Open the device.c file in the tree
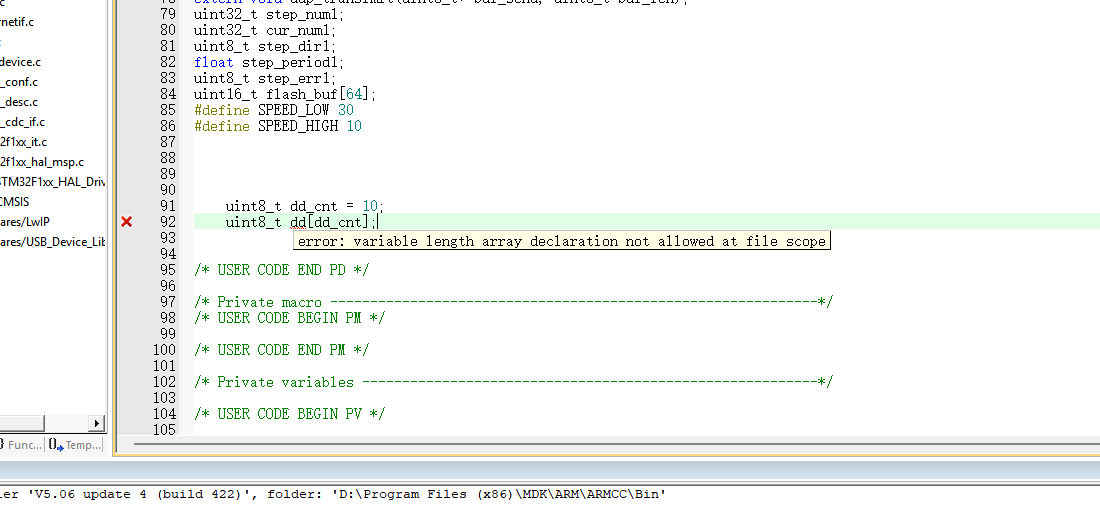Viewport: 1100px width, 505px height. (20, 62)
